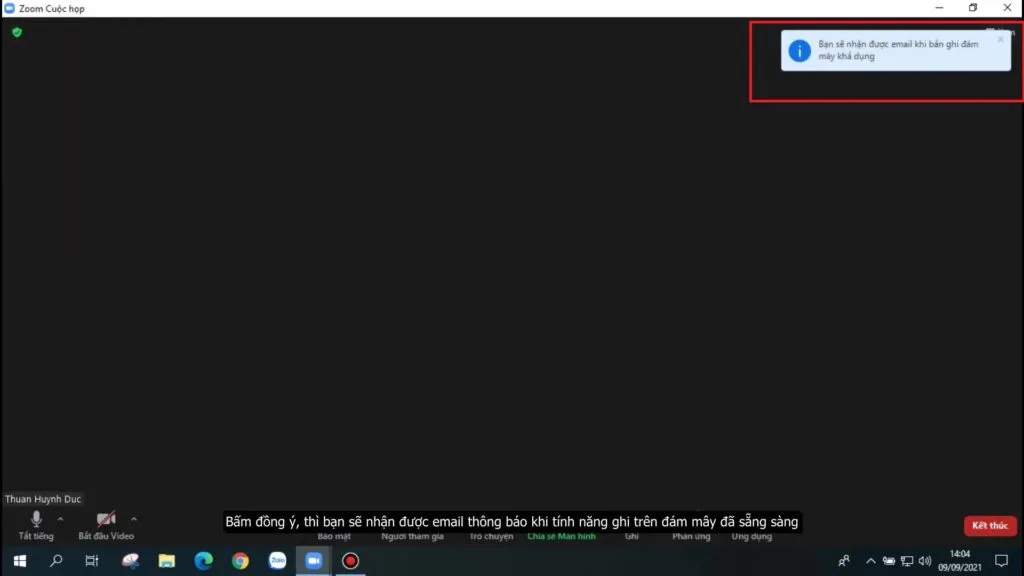Click the Thuan Huynh Duc name label
This screenshot has width=1024, height=576.
click(x=43, y=498)
